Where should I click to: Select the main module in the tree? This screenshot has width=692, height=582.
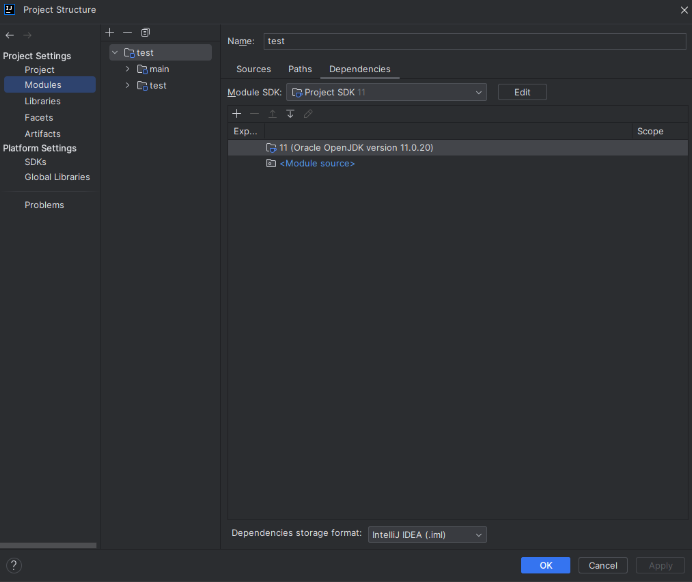coord(159,69)
